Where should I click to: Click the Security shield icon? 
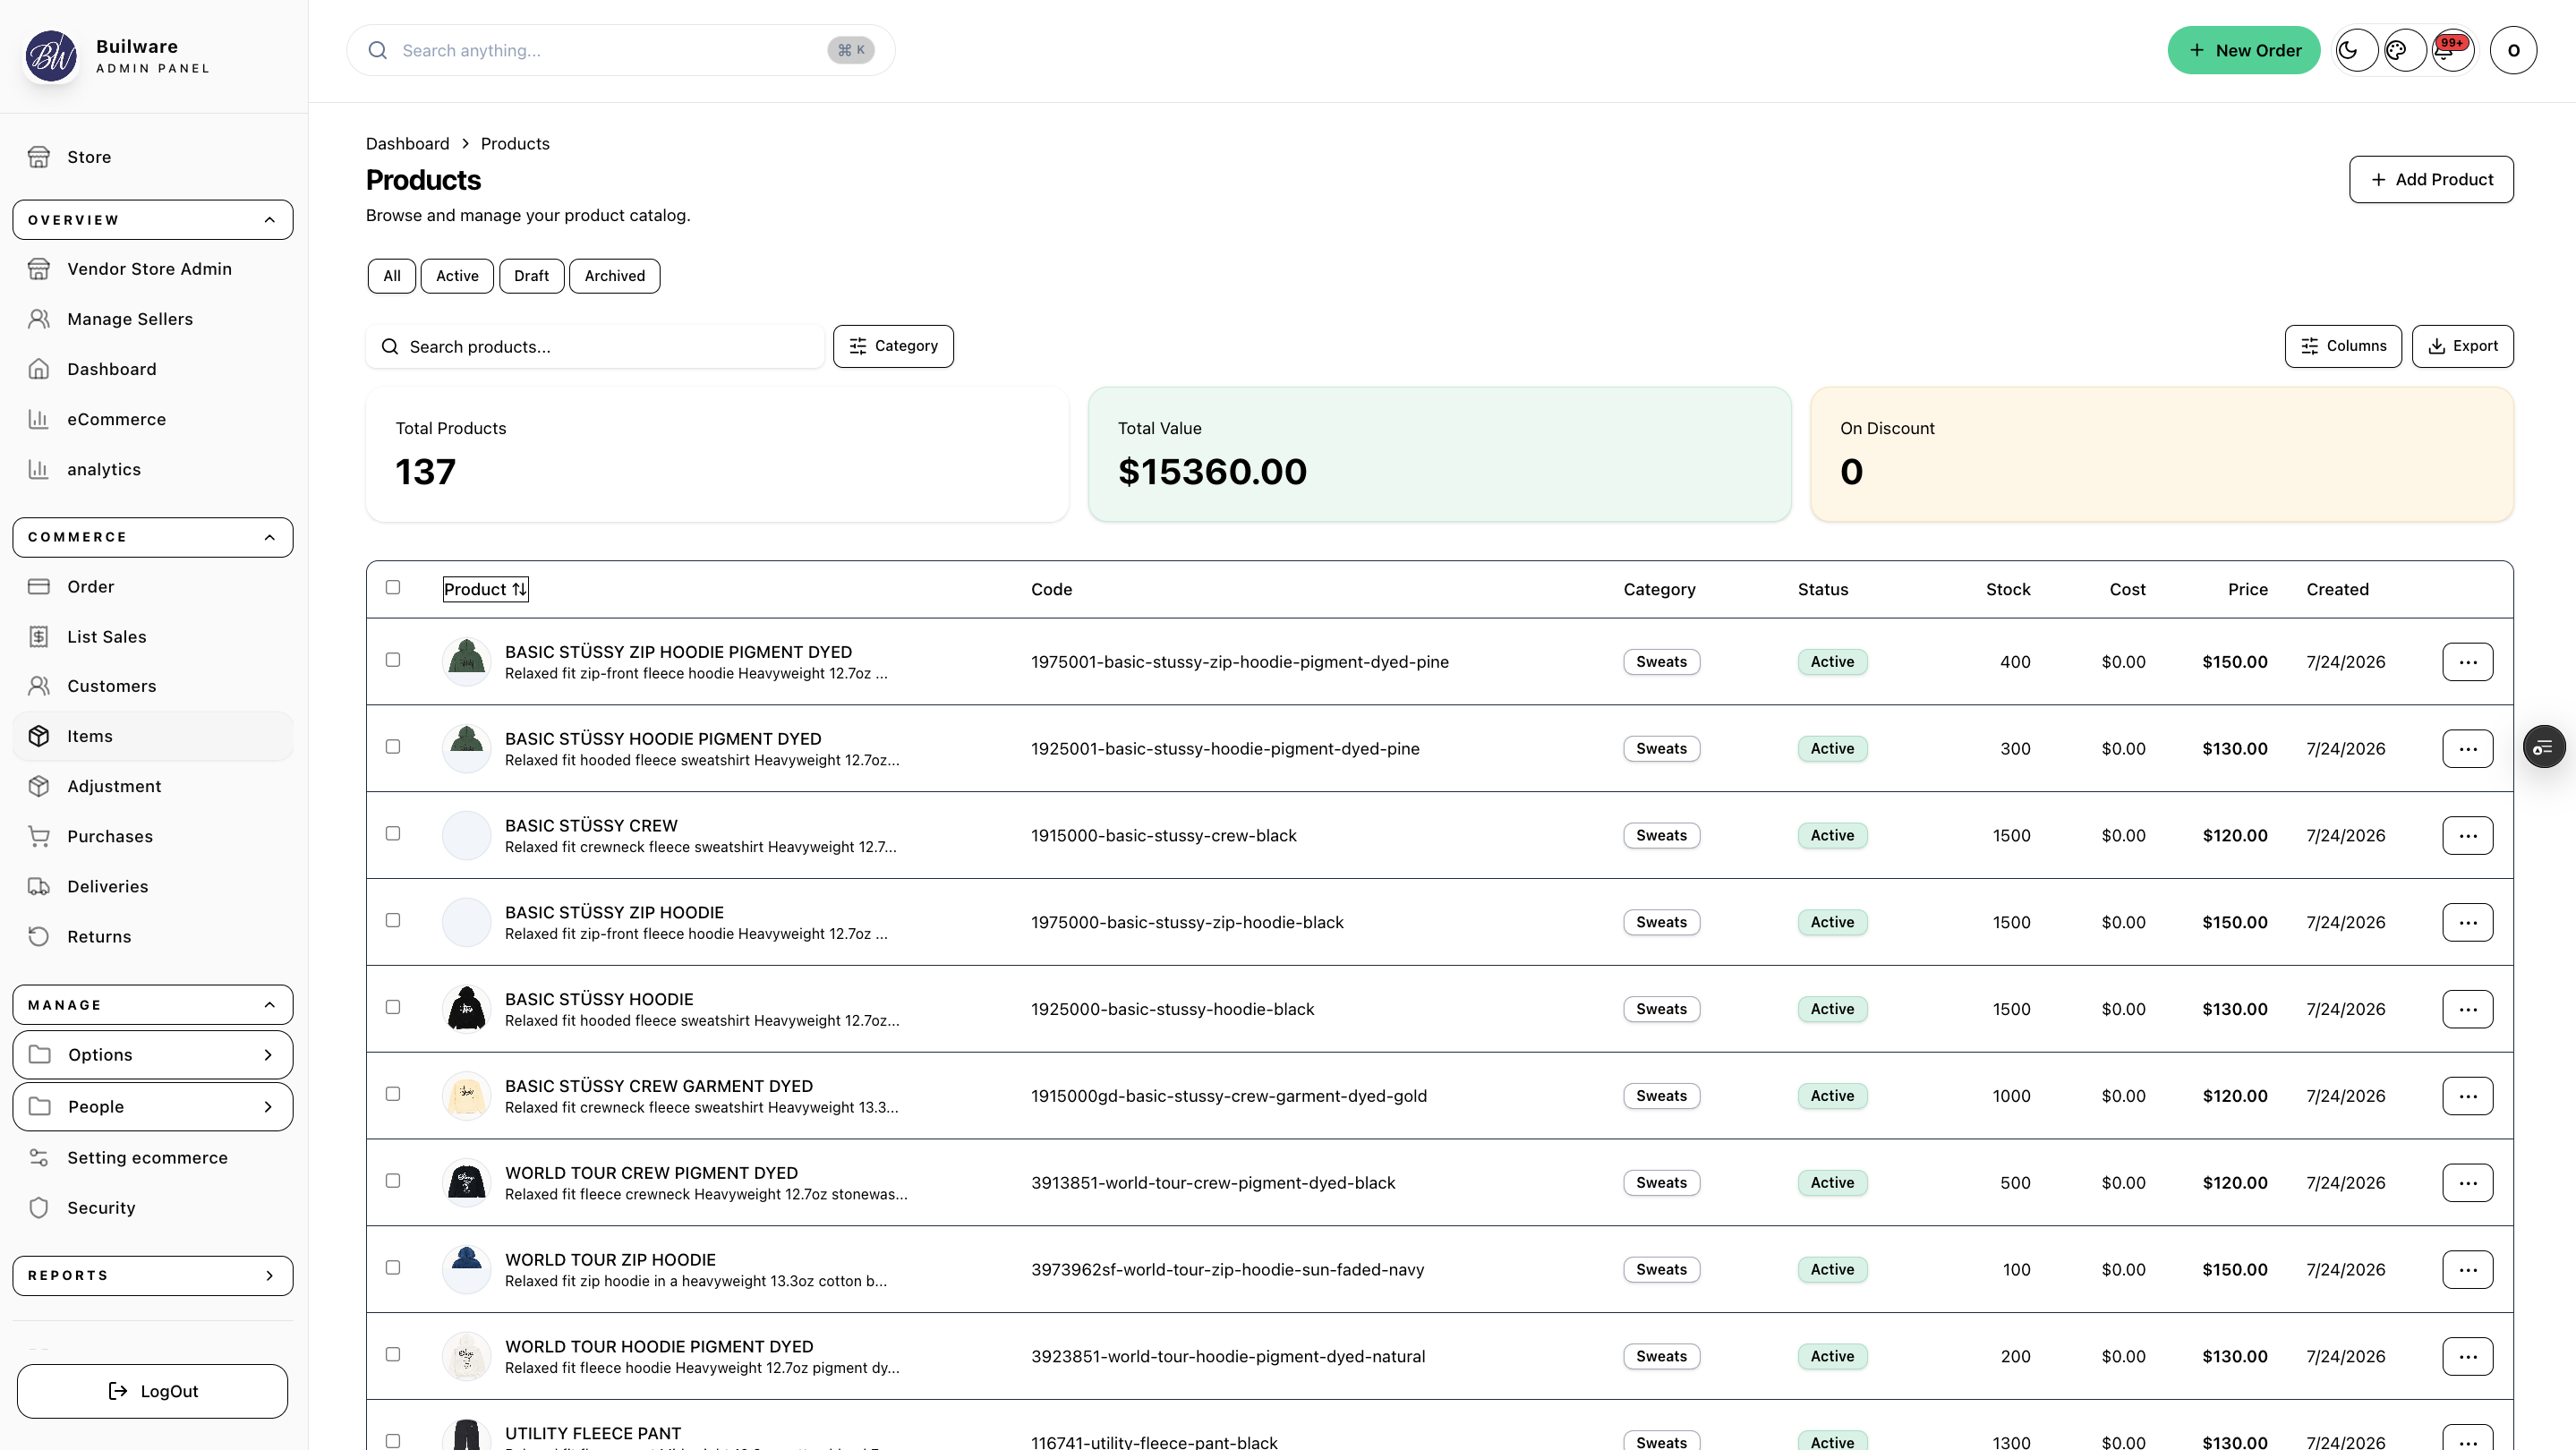click(39, 1208)
